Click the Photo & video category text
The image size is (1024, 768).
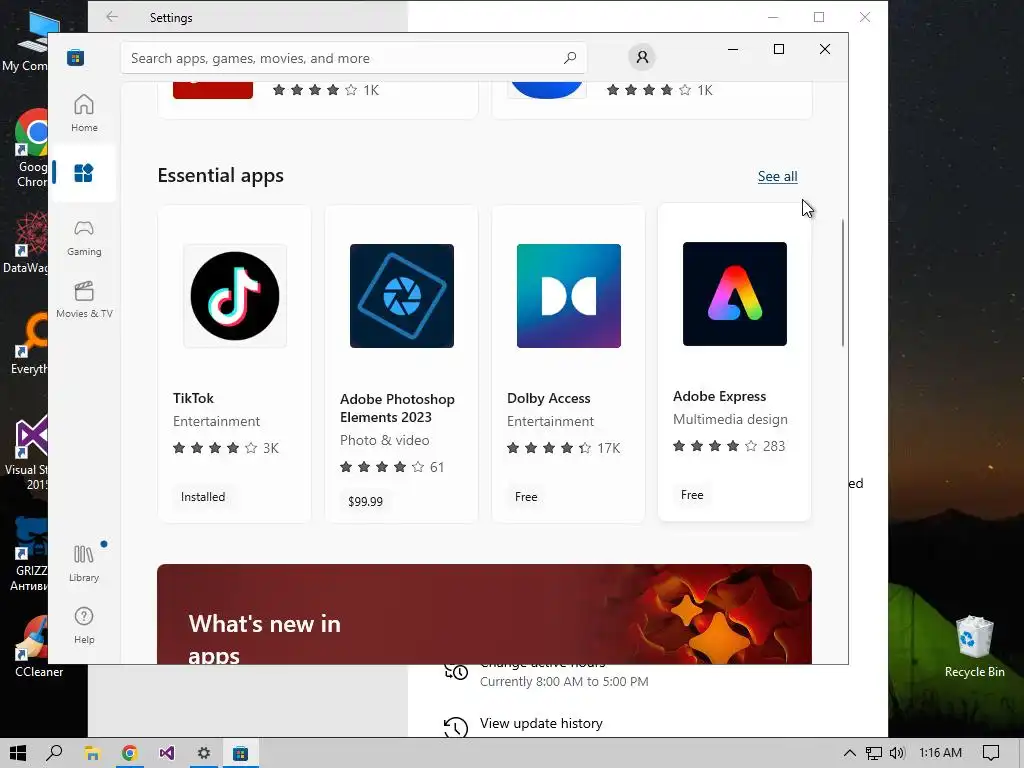(384, 440)
